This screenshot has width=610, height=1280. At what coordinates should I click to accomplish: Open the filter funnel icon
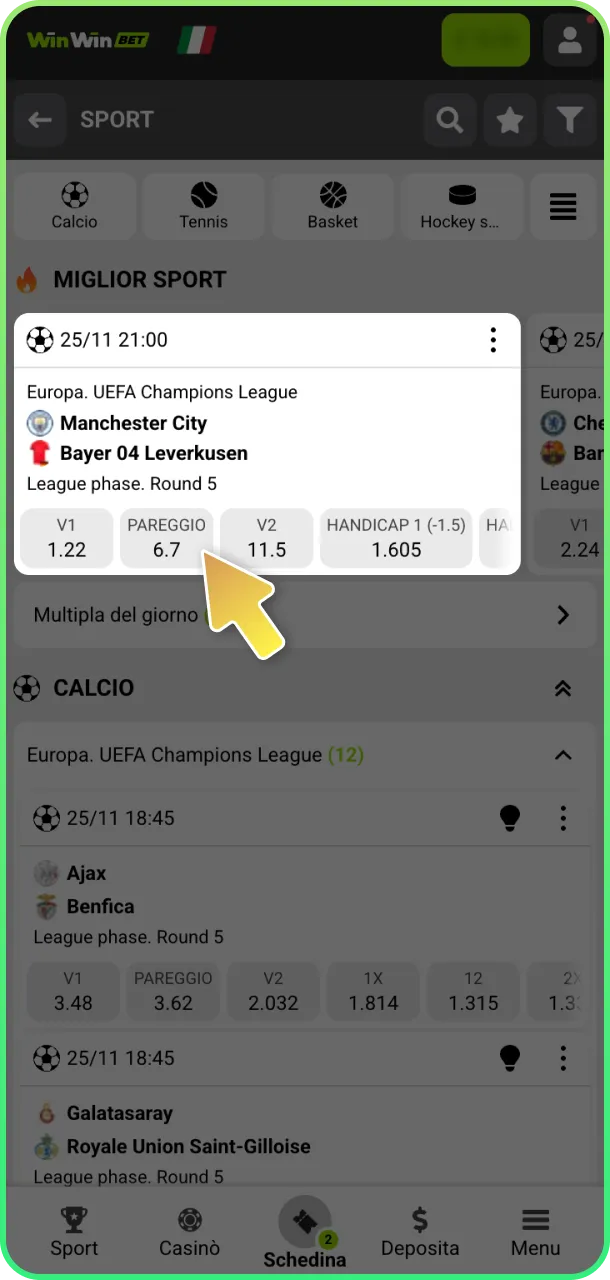[x=570, y=121]
